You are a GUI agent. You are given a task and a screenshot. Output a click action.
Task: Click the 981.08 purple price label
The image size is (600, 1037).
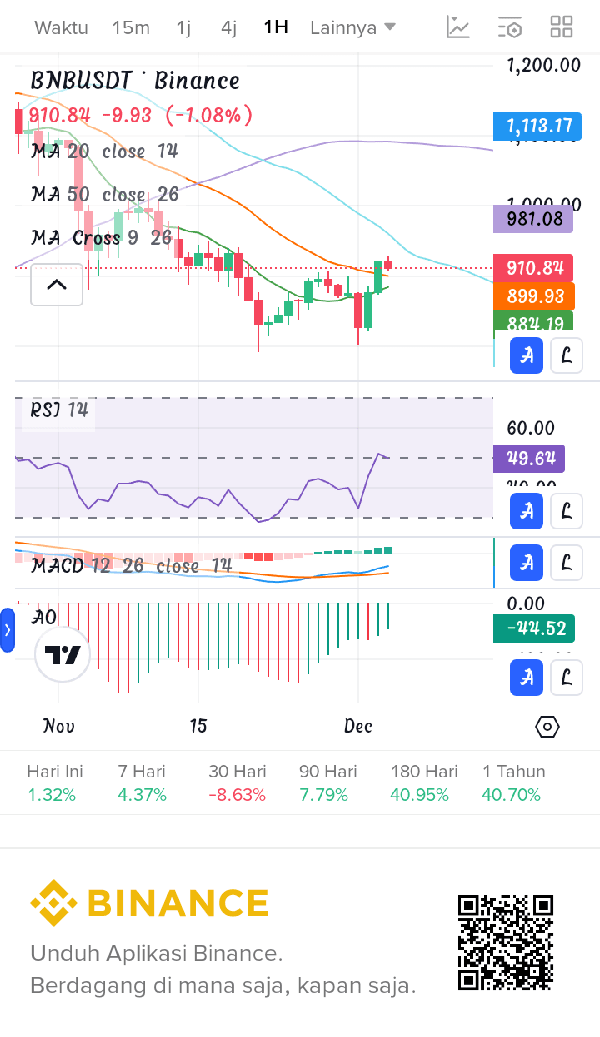coord(533,218)
